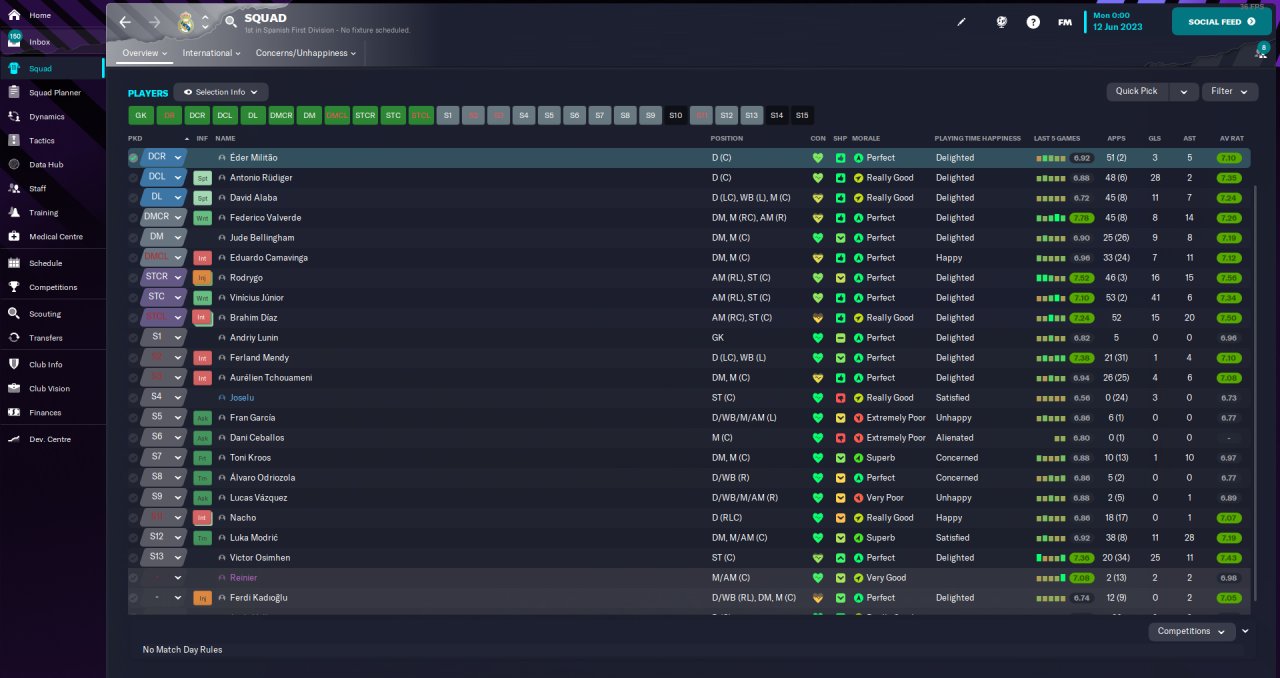Viewport: 1280px width, 678px height.
Task: Open Joselu's player profile link
Action: tap(242, 398)
